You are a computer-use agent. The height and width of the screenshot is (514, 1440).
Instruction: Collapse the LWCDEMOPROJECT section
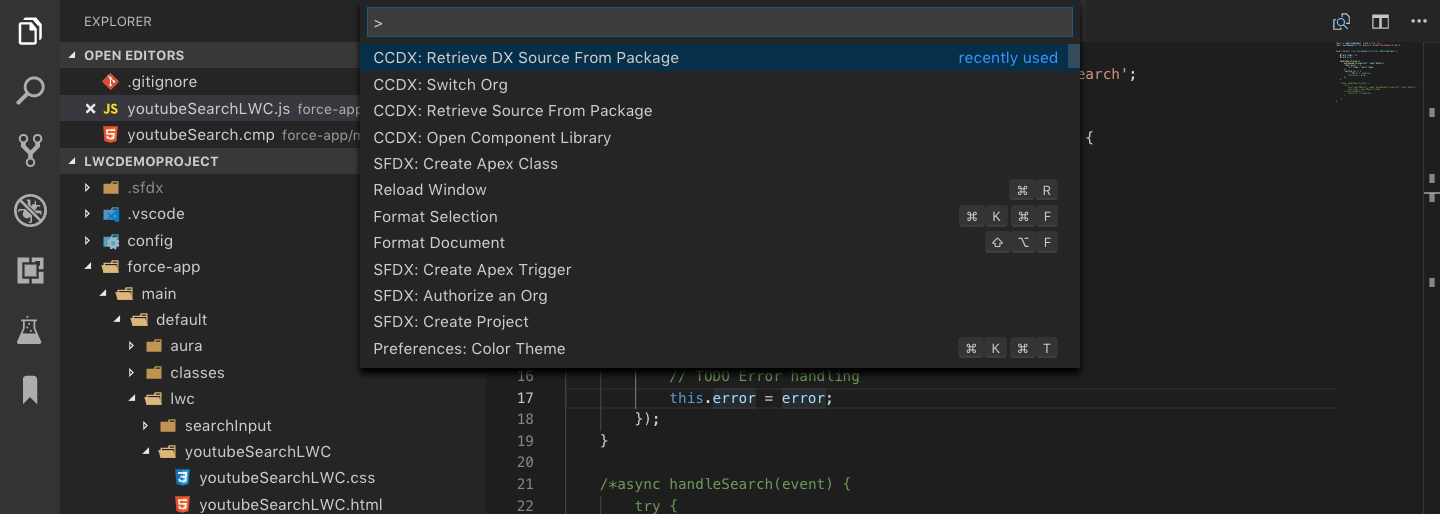[x=72, y=161]
